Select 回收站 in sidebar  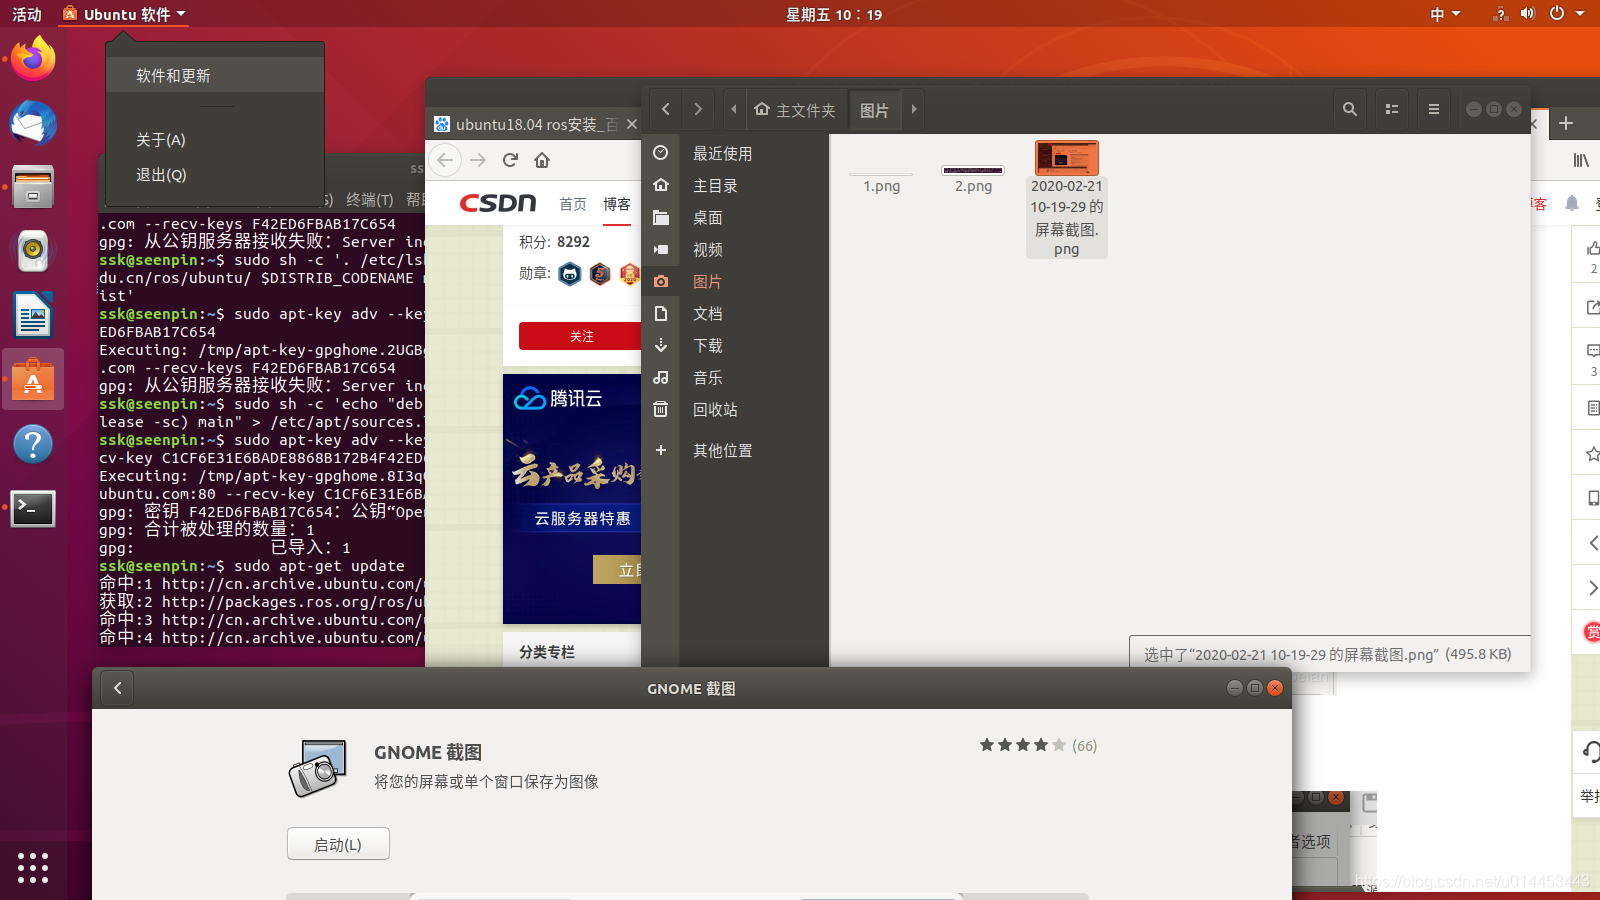735,410
